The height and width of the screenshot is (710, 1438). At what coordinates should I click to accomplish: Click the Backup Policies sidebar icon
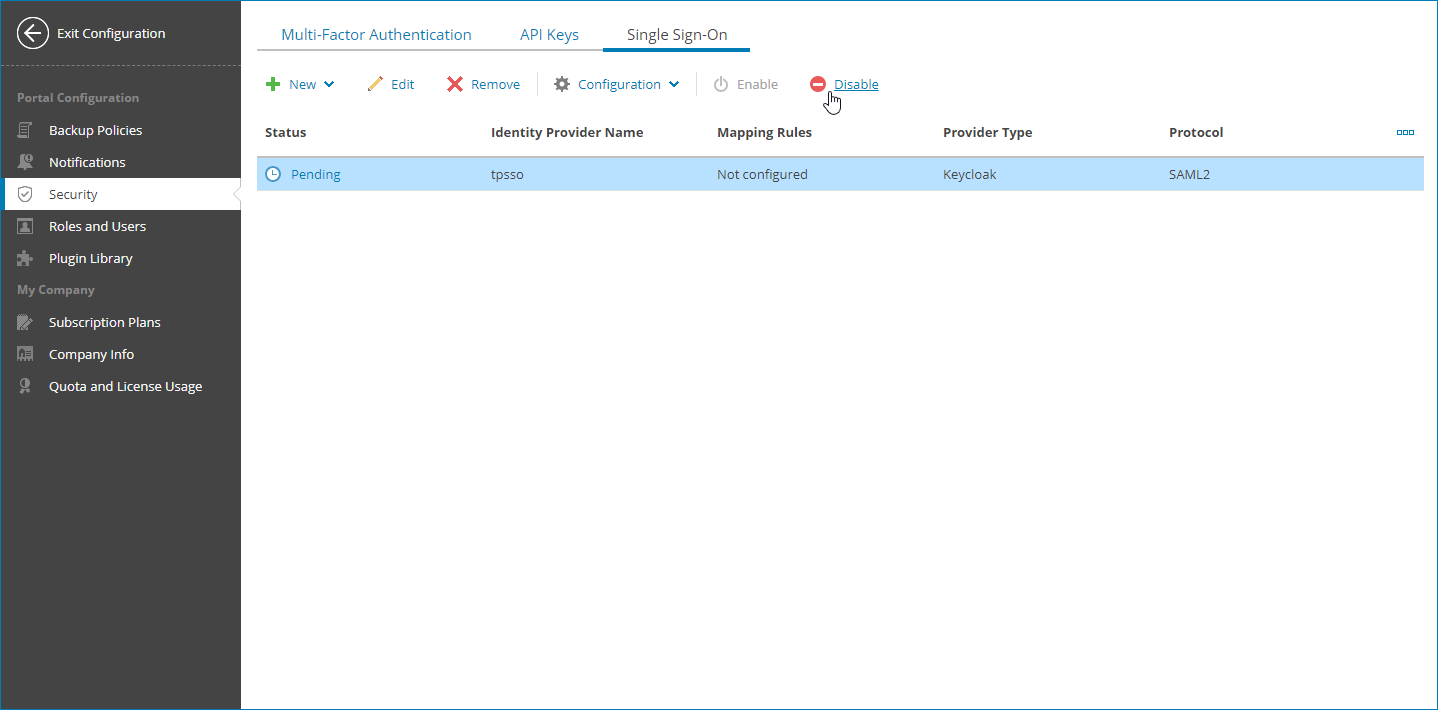(26, 130)
